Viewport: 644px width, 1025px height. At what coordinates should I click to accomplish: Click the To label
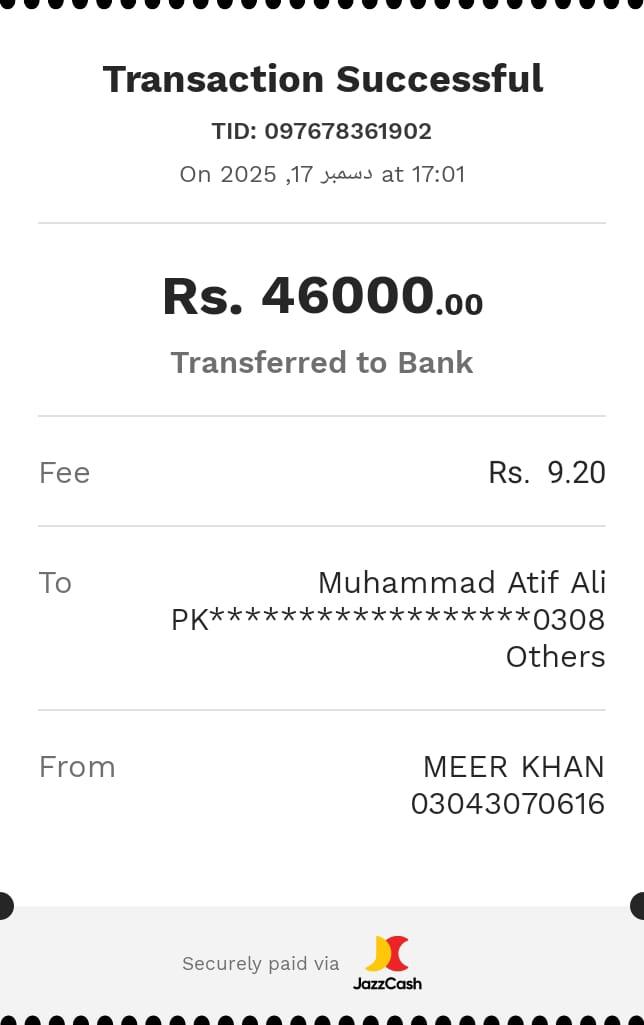point(55,583)
